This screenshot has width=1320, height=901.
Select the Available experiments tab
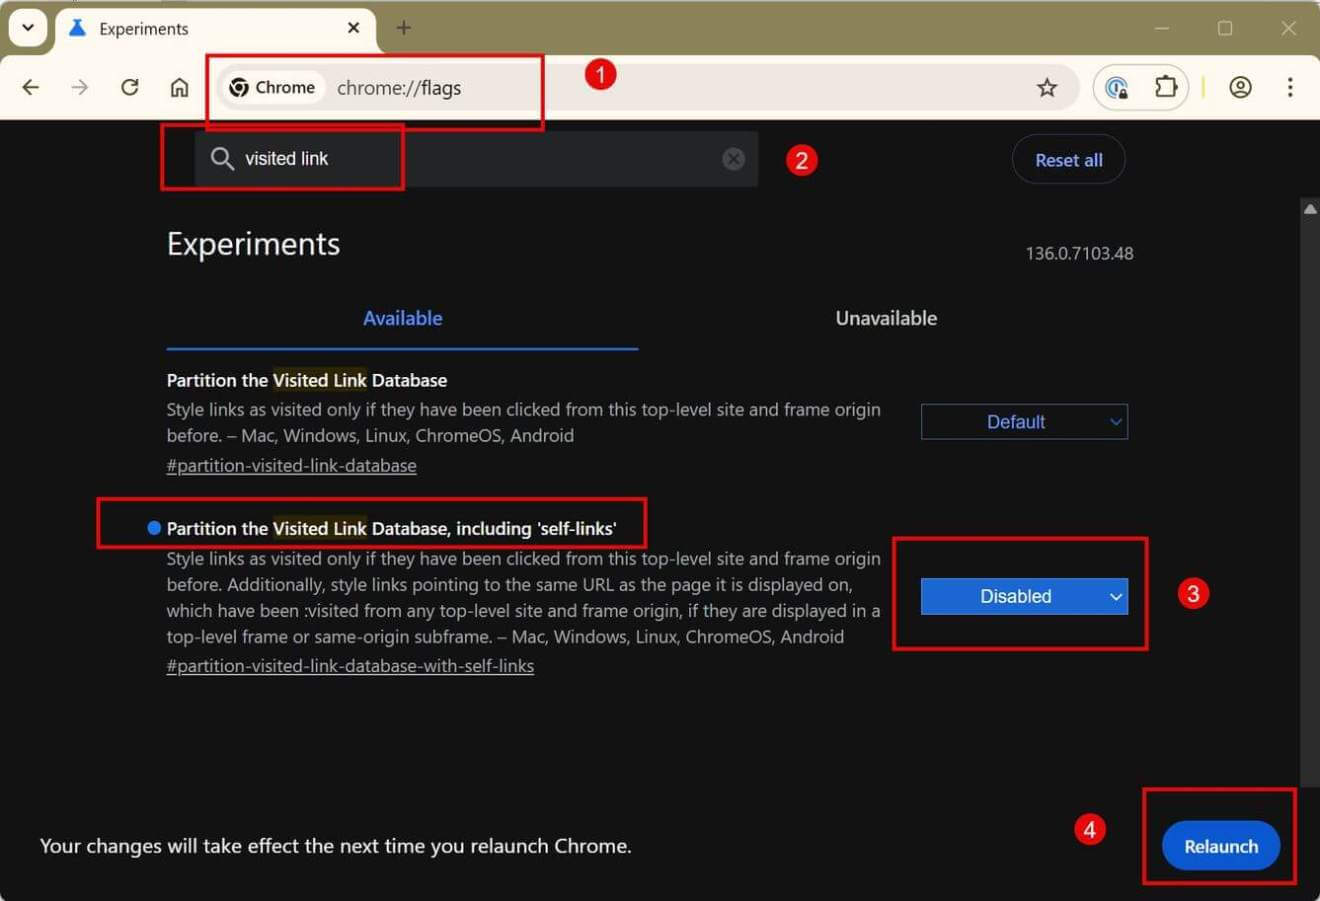(x=402, y=318)
